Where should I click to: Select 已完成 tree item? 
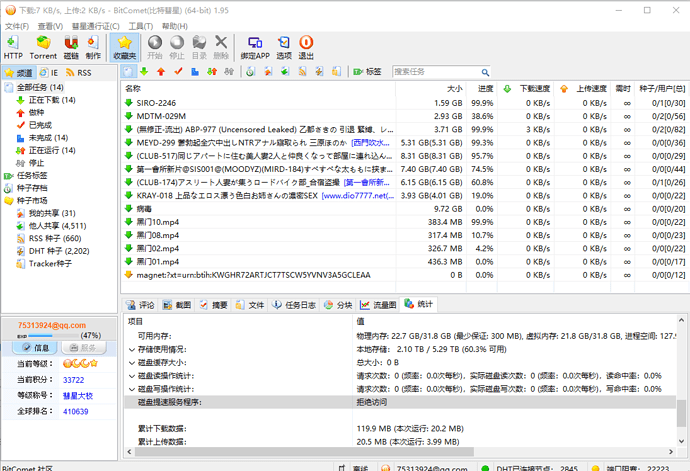pos(40,125)
